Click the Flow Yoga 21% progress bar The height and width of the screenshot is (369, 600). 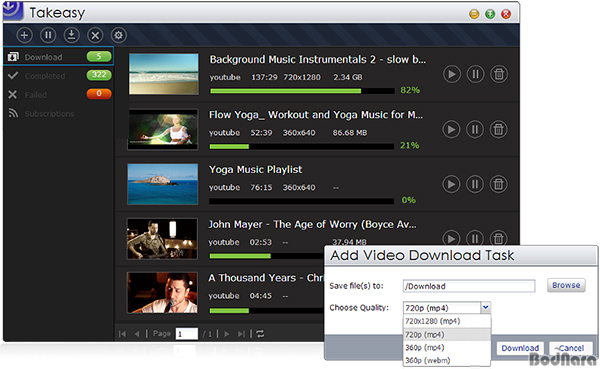click(x=302, y=146)
